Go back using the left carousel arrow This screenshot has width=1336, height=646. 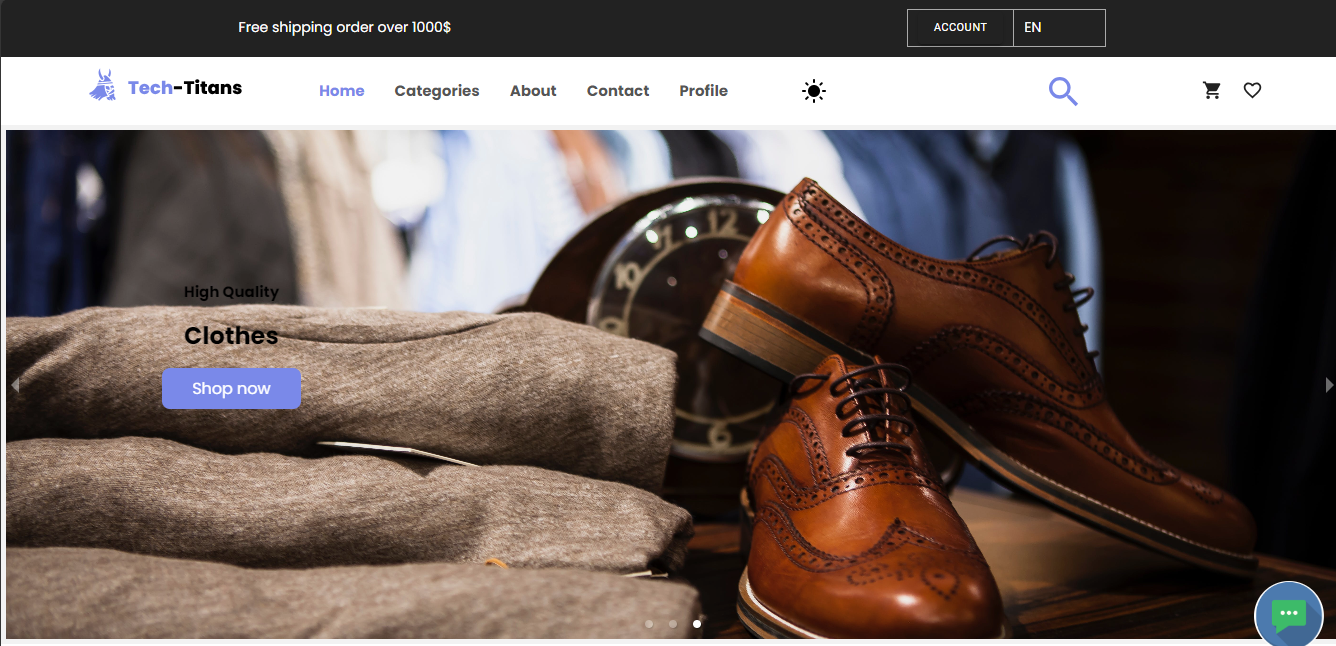(14, 384)
